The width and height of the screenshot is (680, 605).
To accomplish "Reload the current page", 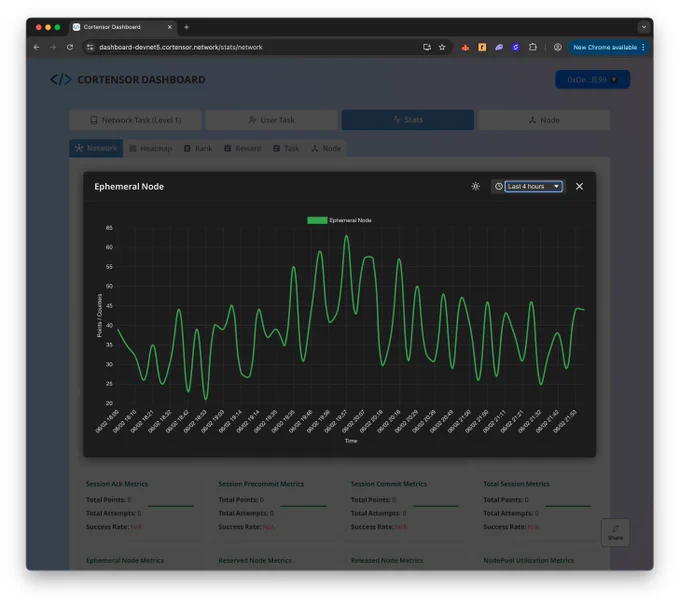I will pyautogui.click(x=70, y=47).
